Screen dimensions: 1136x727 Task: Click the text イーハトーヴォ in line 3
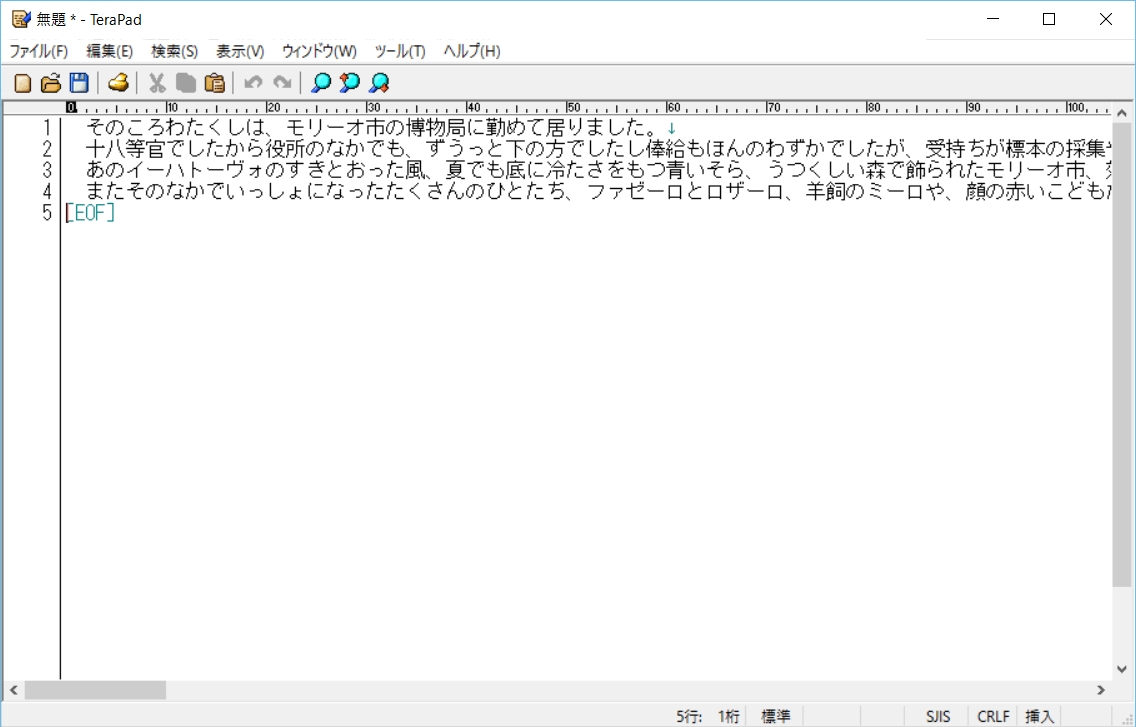coord(195,170)
